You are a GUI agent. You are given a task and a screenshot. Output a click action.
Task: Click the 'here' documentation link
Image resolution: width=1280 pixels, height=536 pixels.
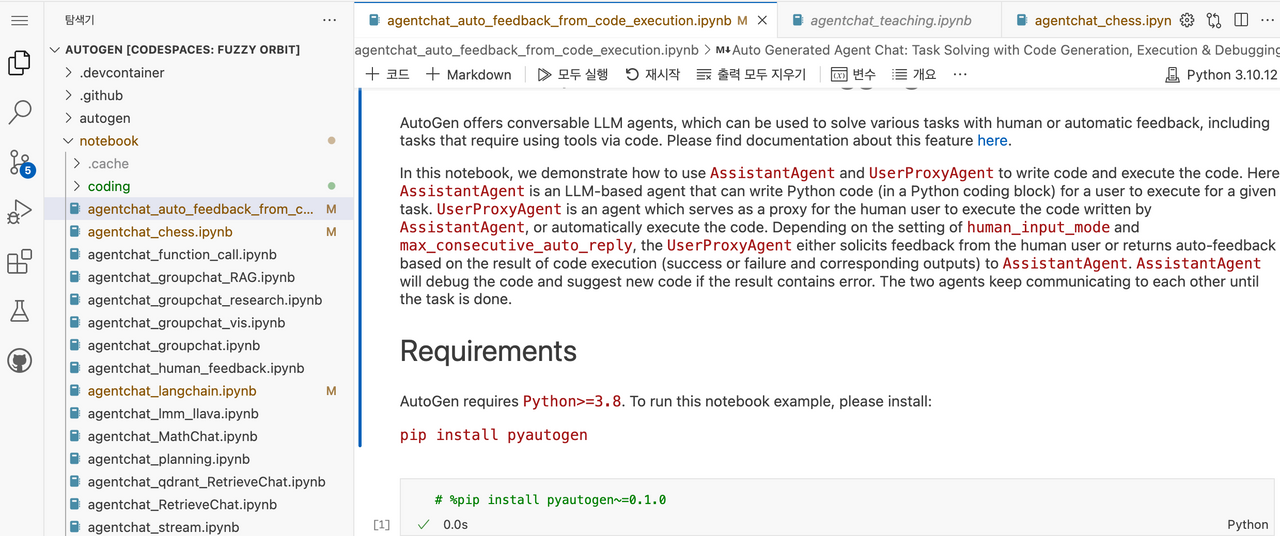[992, 141]
